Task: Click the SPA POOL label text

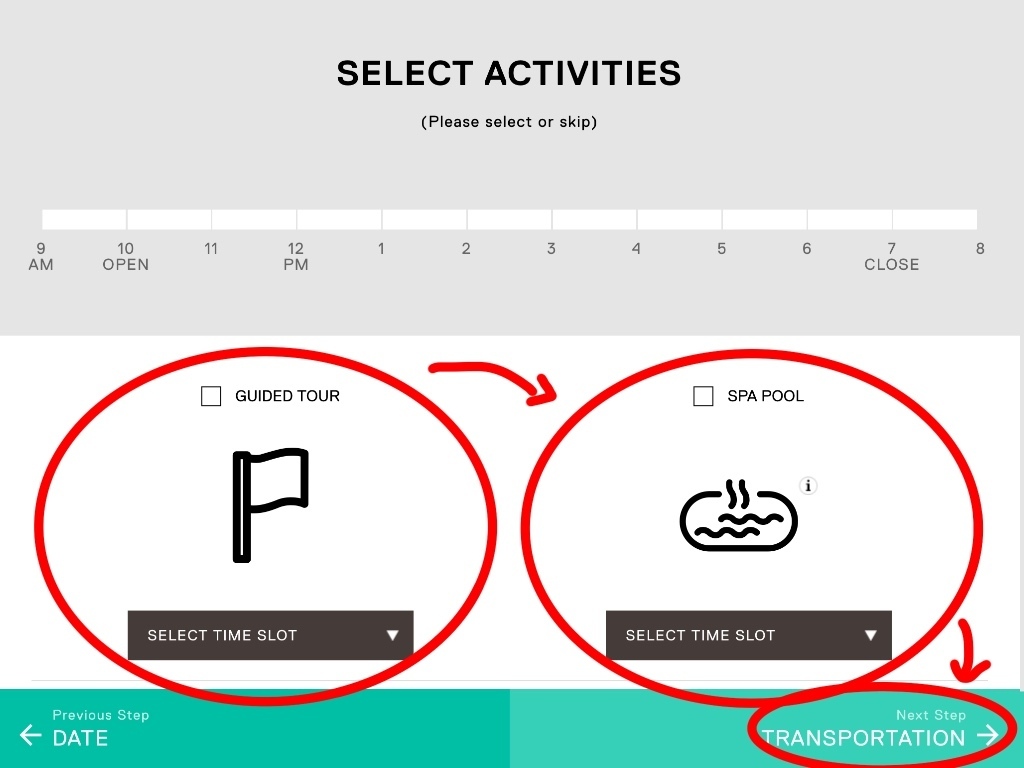Action: pos(765,396)
